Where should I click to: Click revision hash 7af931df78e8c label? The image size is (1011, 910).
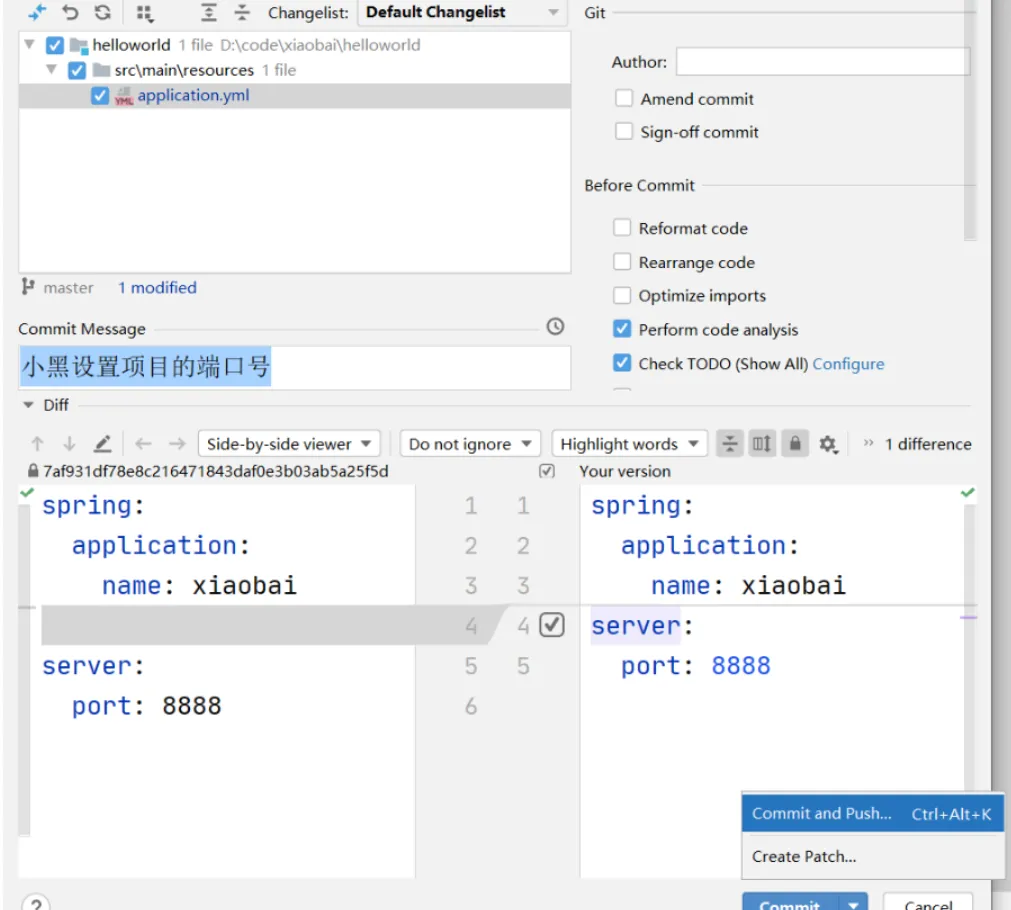[x=215, y=471]
